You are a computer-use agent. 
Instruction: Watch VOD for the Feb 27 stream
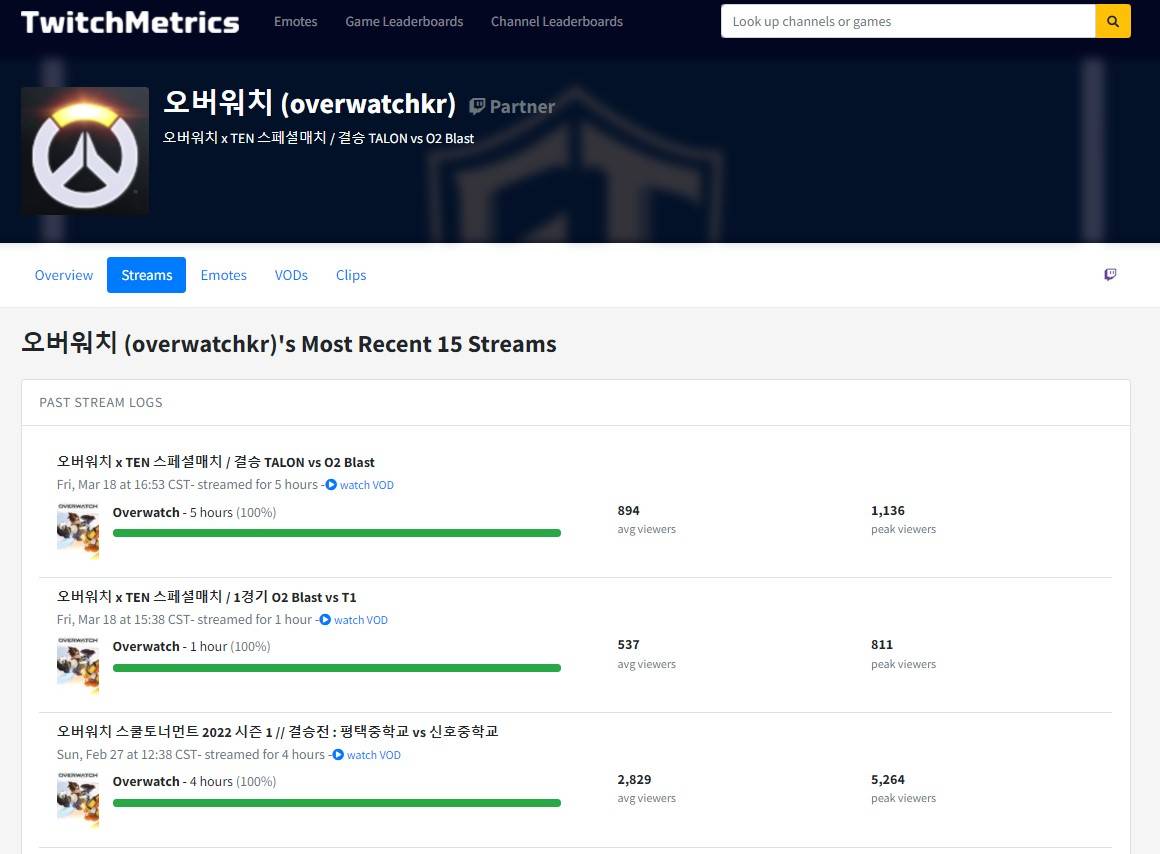[x=367, y=755]
